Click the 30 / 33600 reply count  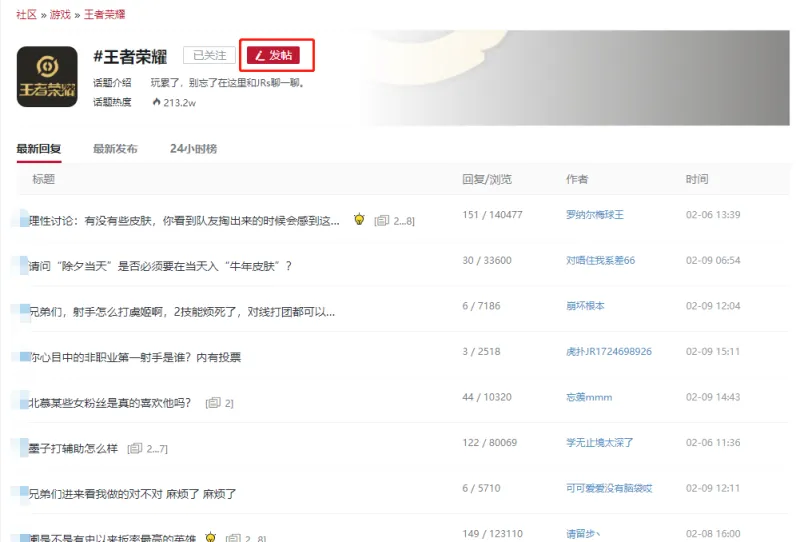(487, 260)
